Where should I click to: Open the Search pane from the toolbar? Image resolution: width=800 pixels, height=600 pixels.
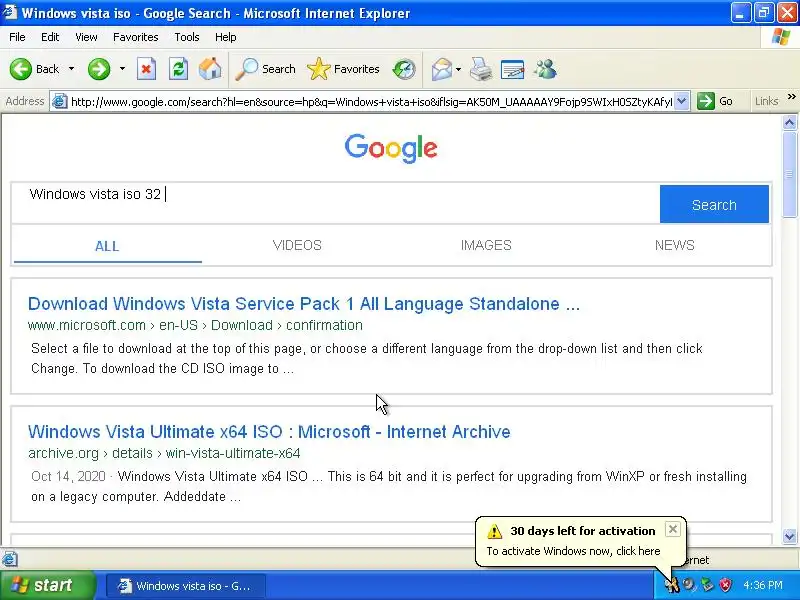coord(265,69)
